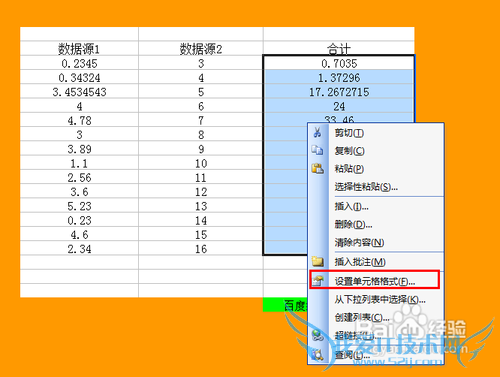Select the 数据源2 header cell
This screenshot has height=377, width=500.
point(201,49)
